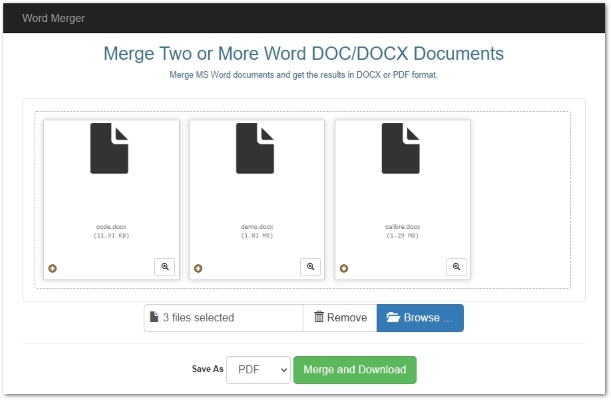Click the demo.docx file name label
The height and width of the screenshot is (400, 611).
pyautogui.click(x=257, y=227)
